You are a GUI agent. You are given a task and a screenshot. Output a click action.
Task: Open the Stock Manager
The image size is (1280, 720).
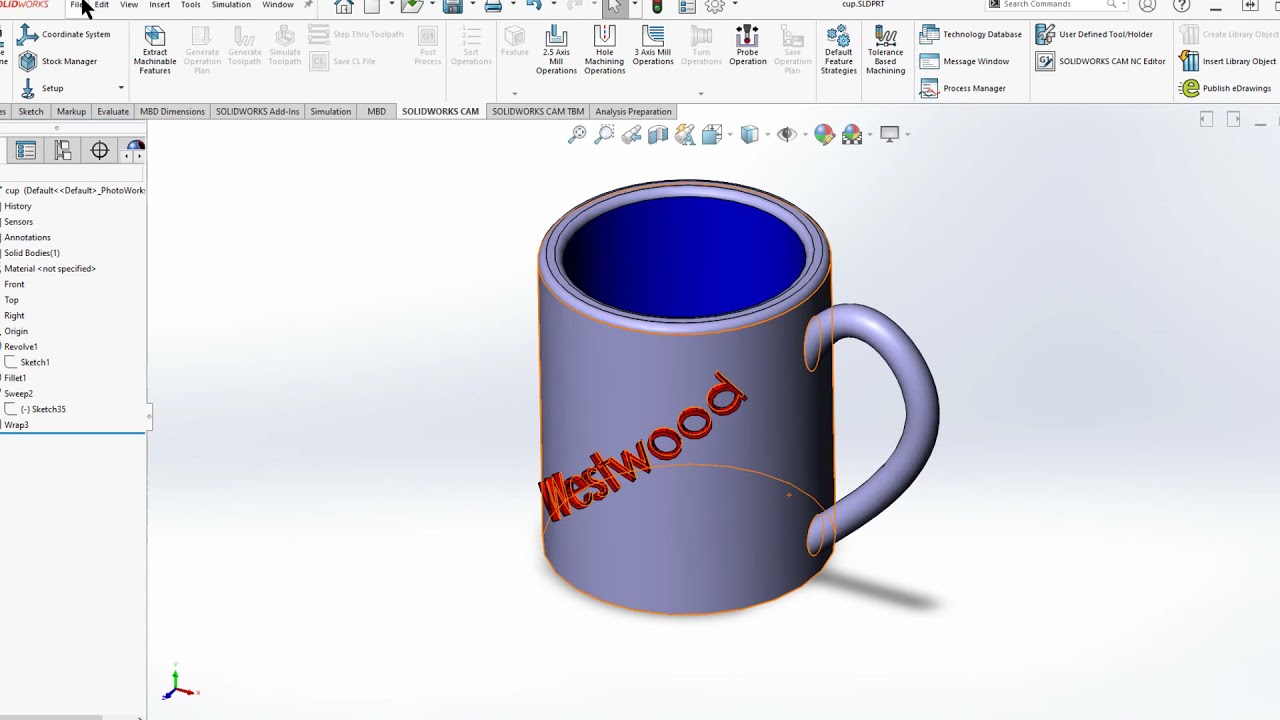click(58, 61)
